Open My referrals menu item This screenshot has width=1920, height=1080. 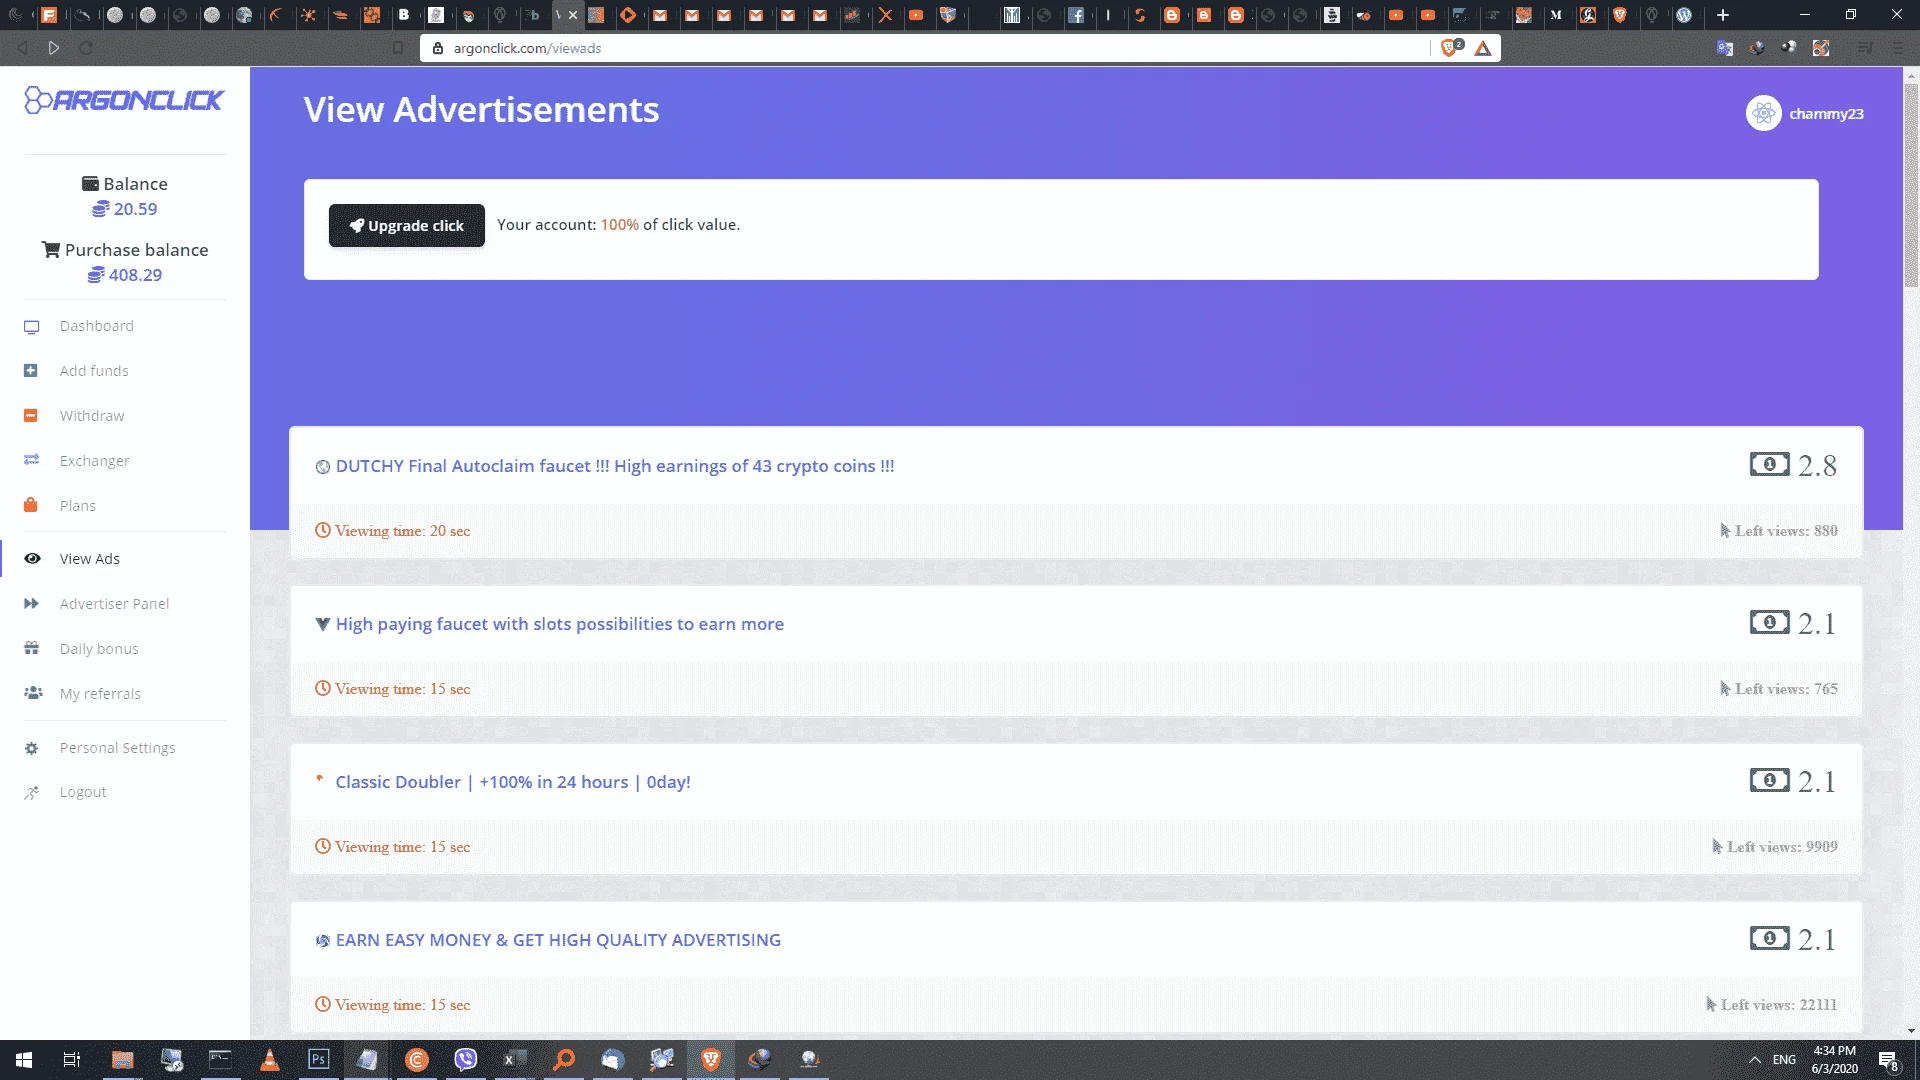click(100, 694)
